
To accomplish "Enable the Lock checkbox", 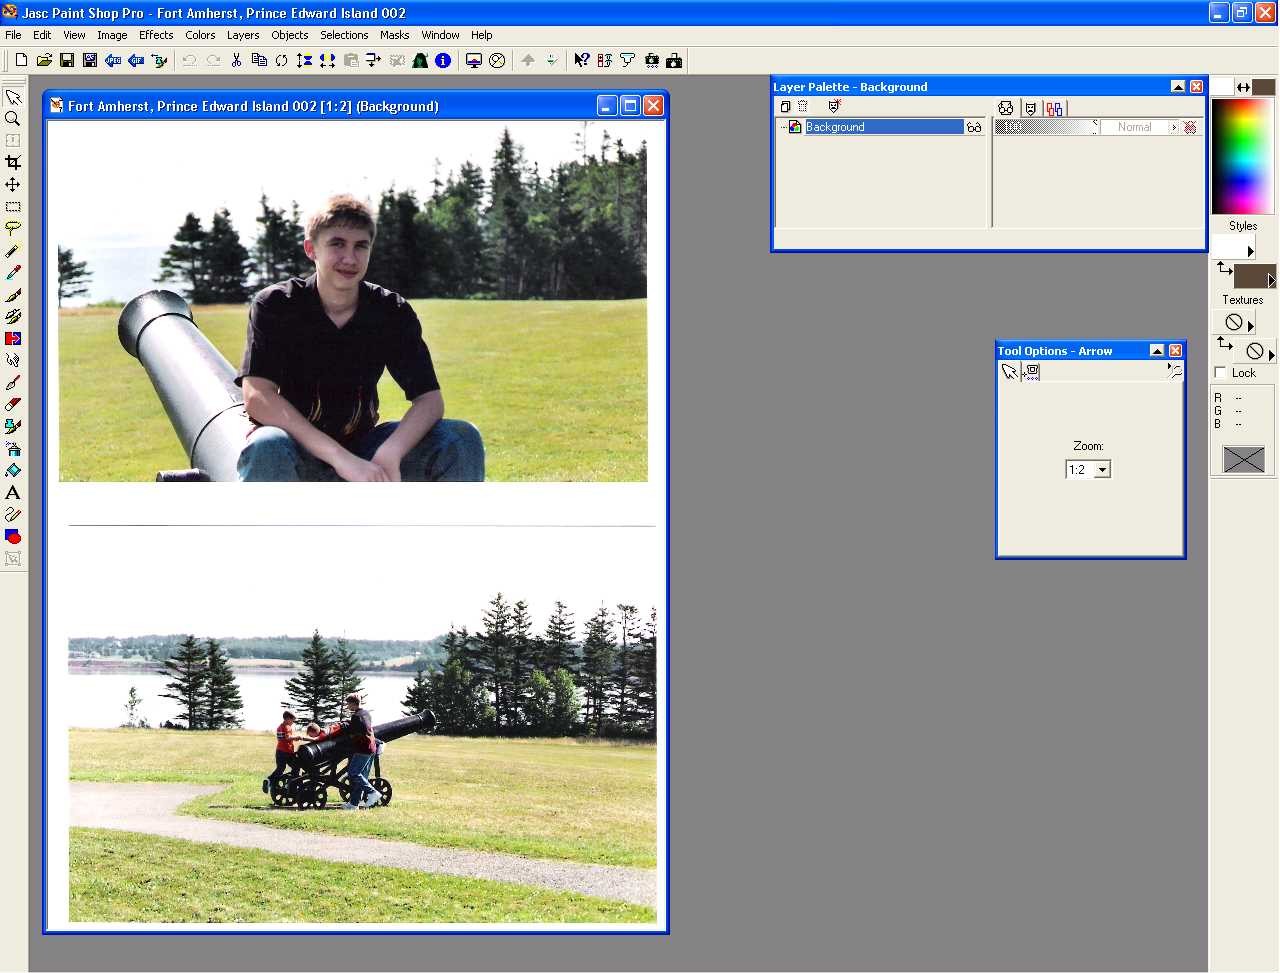I will 1220,373.
